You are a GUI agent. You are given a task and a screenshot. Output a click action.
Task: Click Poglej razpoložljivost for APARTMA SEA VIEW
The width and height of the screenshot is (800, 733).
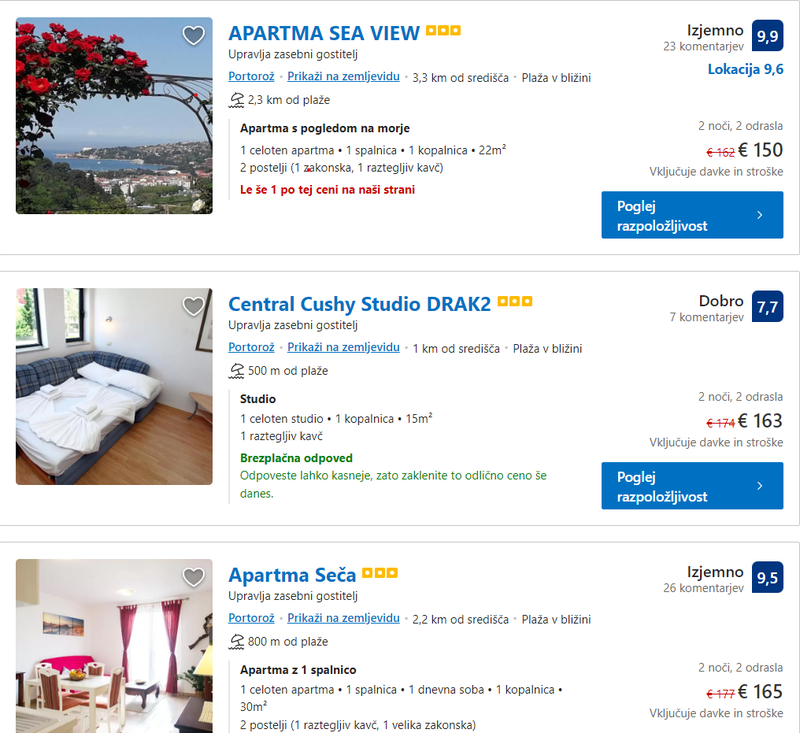click(x=692, y=215)
